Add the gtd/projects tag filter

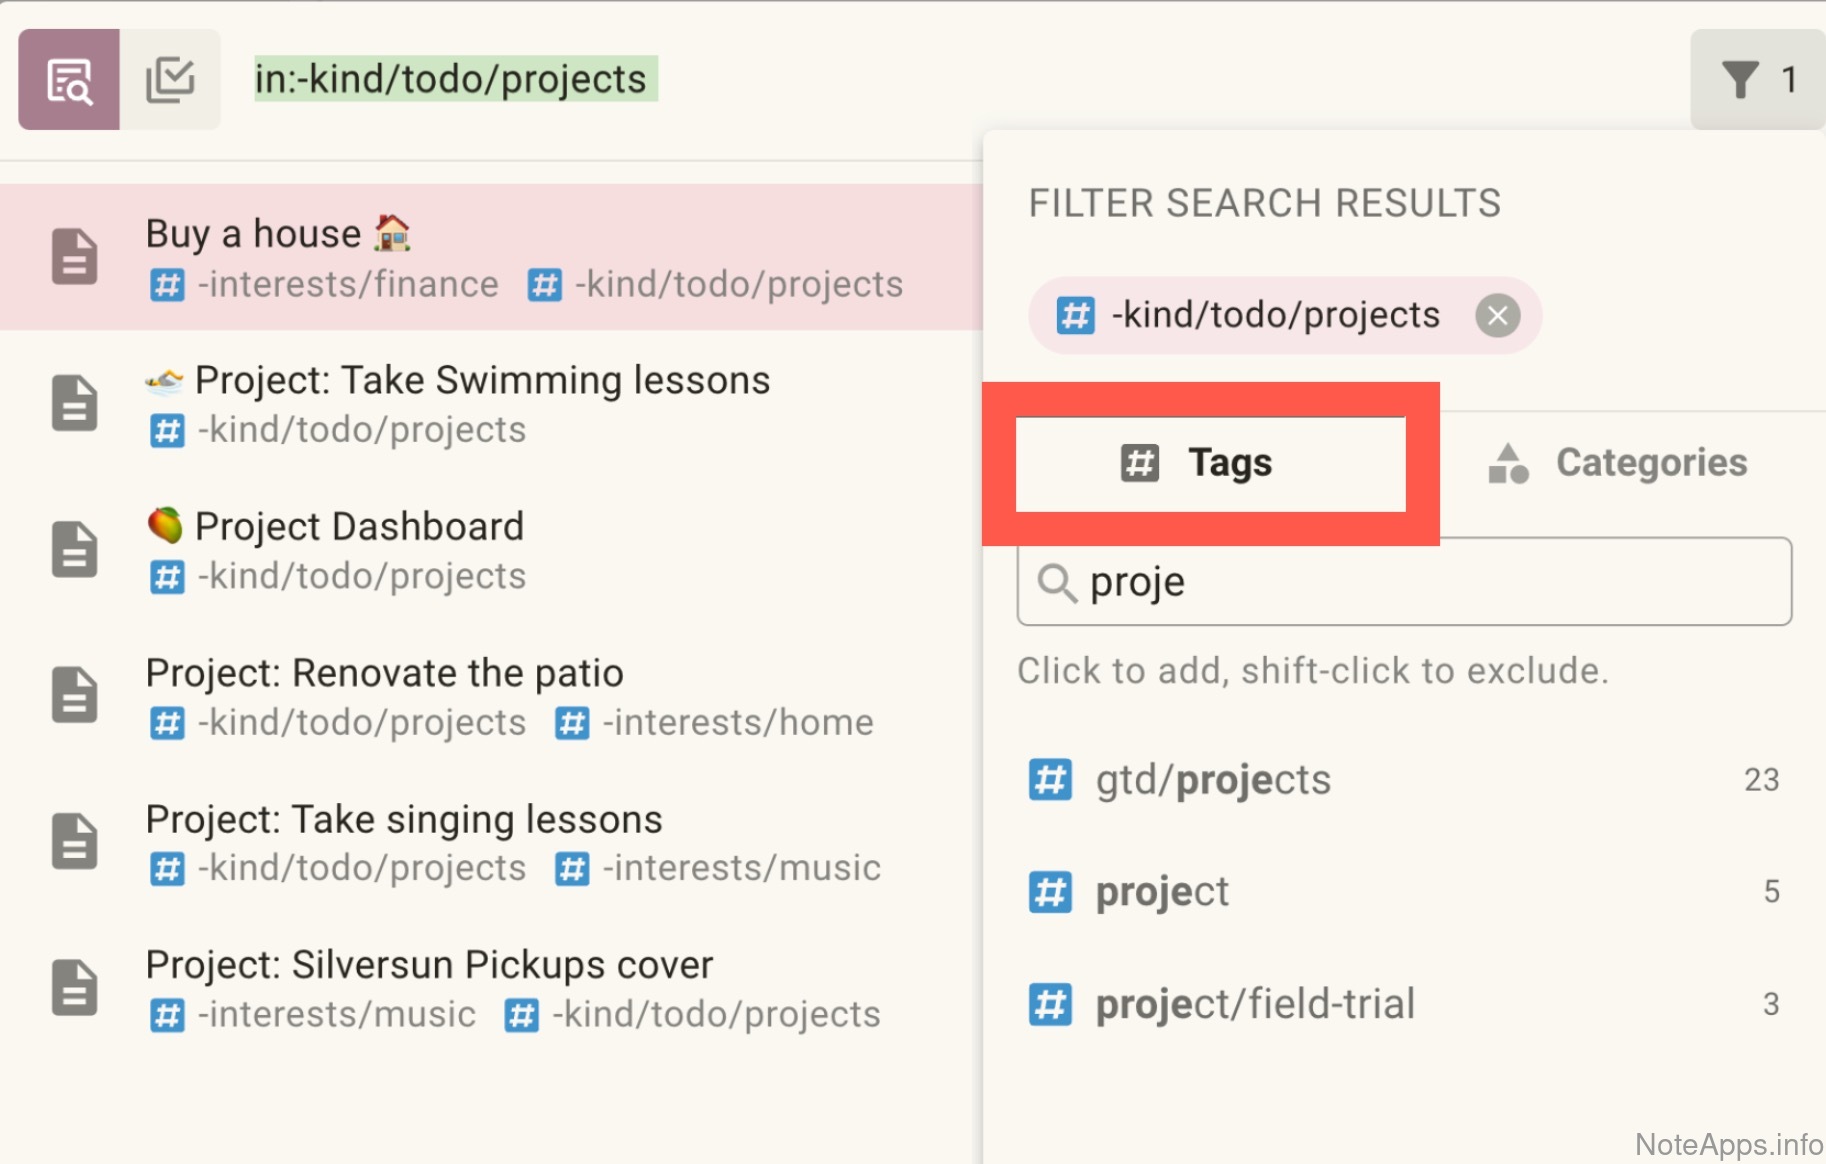[1213, 780]
